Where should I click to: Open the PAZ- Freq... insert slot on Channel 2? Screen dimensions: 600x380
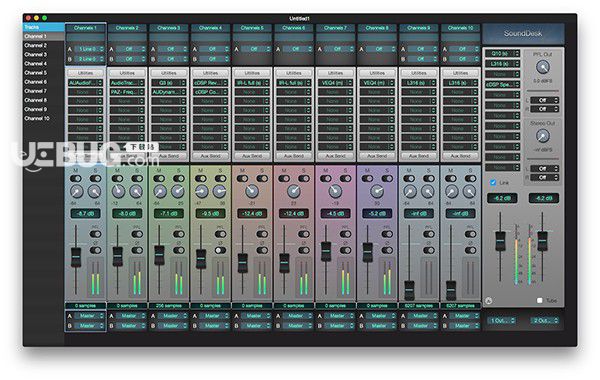[127, 92]
